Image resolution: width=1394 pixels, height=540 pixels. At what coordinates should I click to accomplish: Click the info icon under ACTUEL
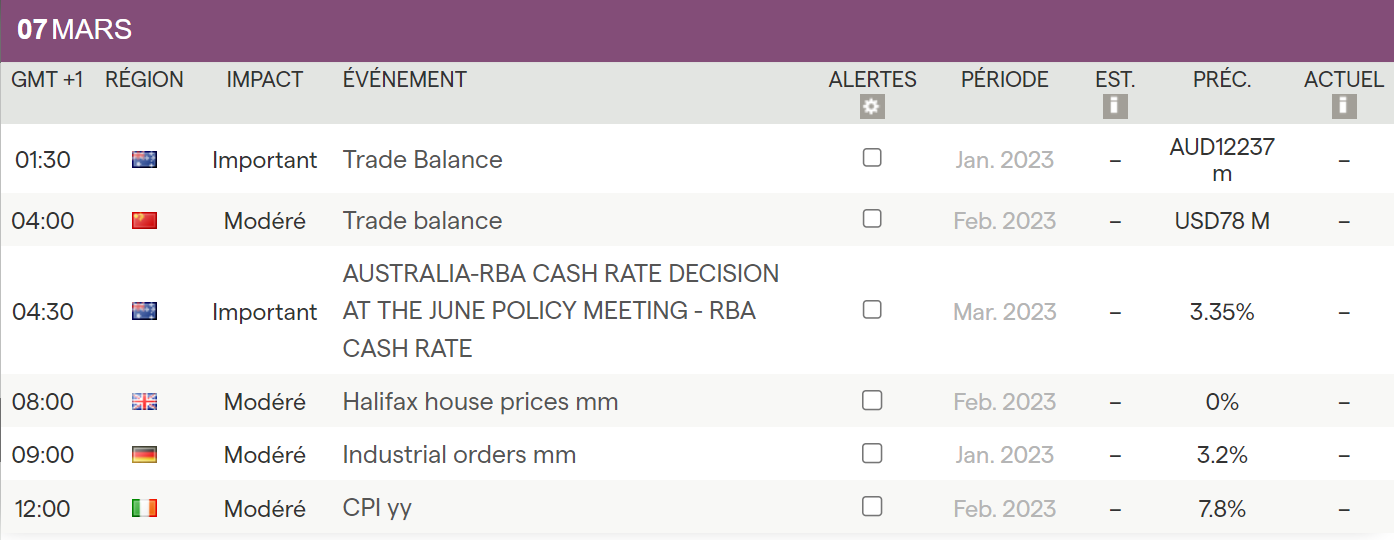[x=1344, y=107]
